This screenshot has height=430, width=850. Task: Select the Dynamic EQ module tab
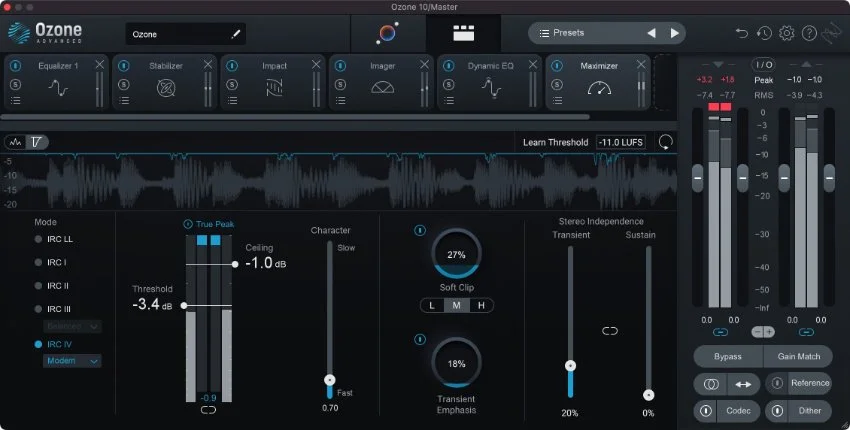[490, 82]
